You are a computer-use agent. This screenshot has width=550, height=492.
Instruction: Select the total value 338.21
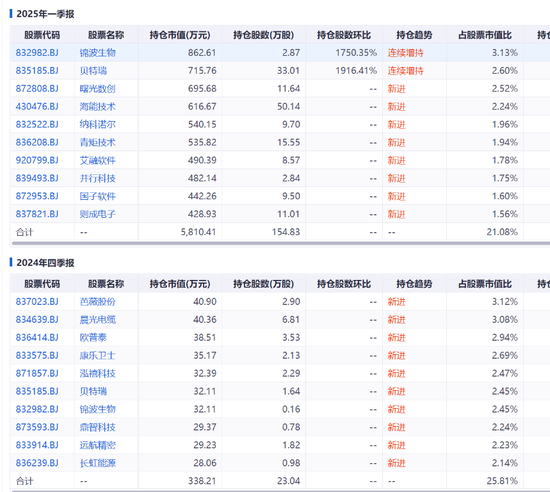[202, 480]
